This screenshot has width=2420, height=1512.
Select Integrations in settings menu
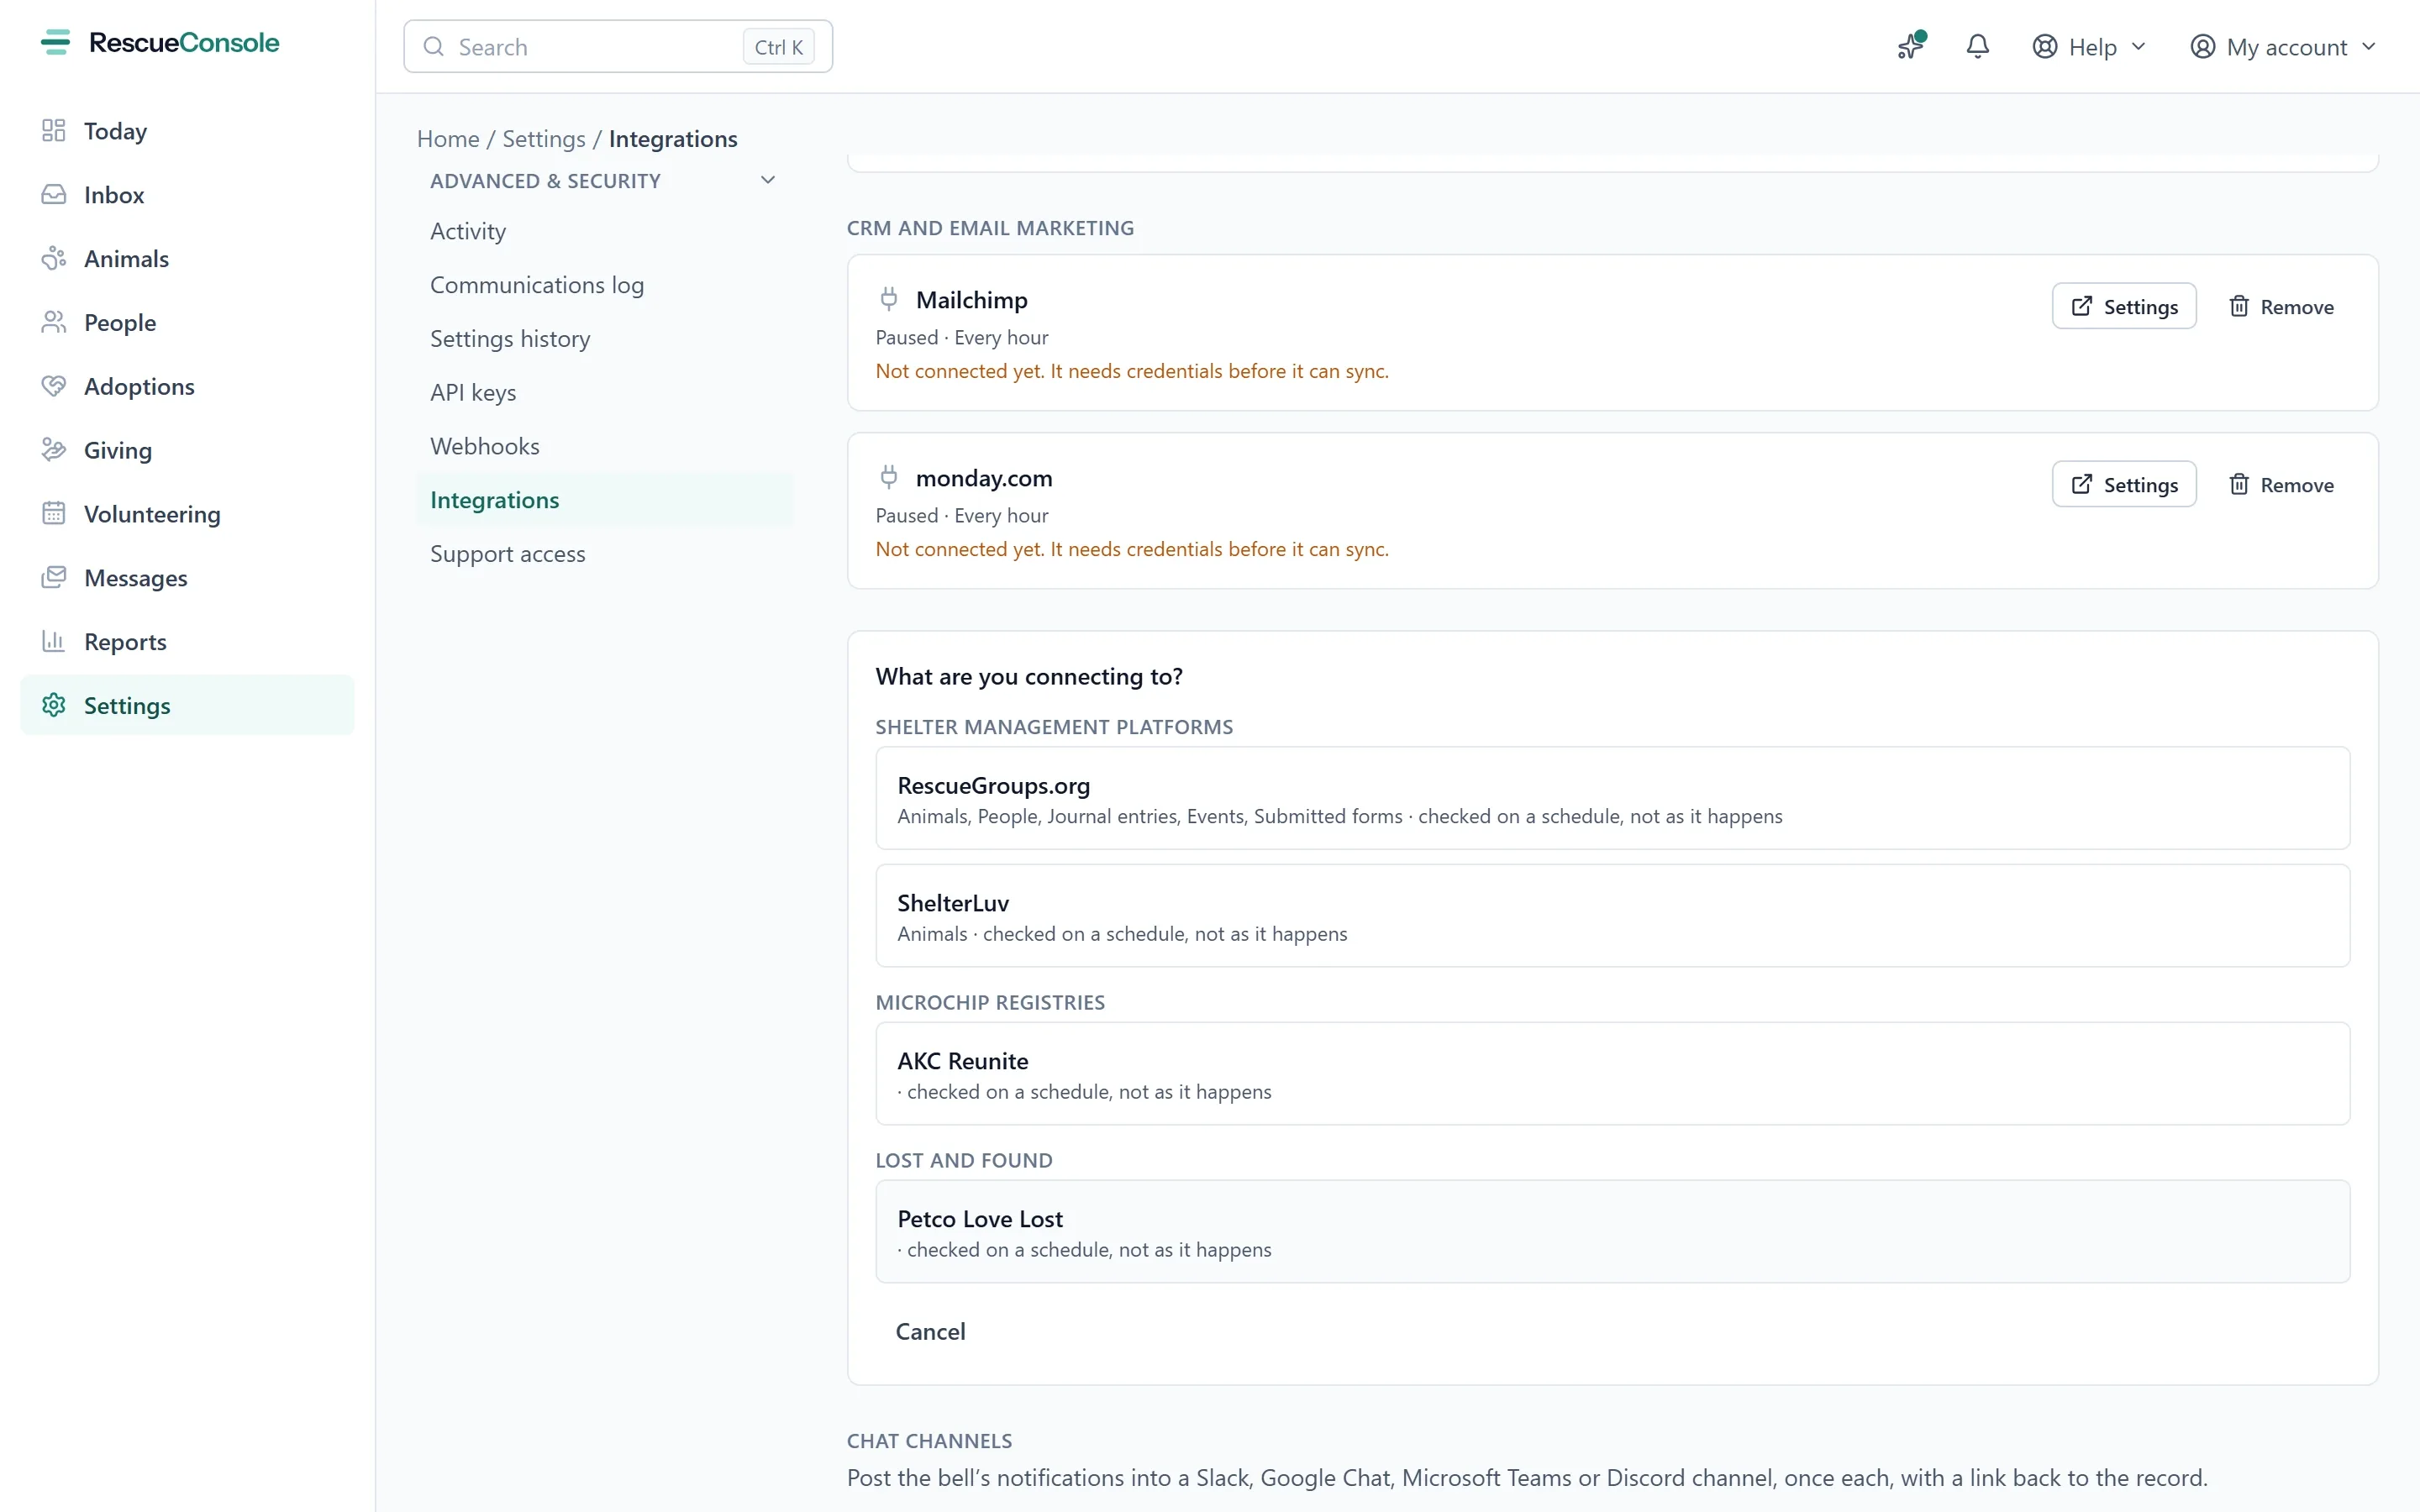(x=605, y=500)
